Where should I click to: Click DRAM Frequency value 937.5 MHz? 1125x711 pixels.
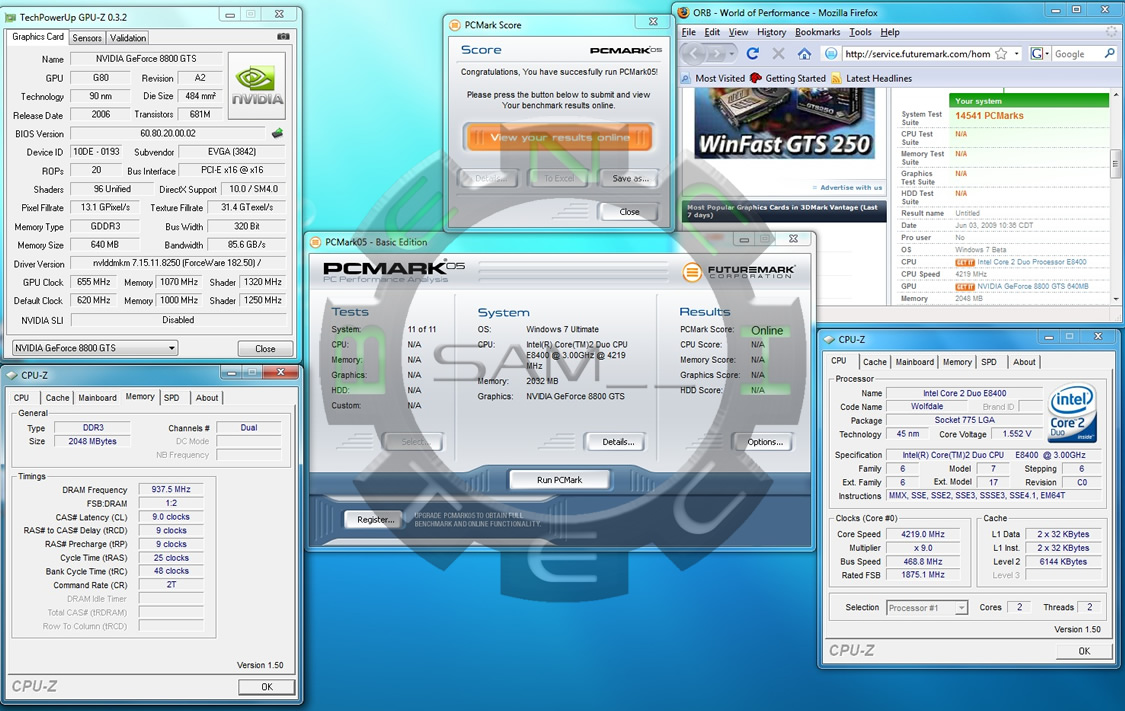point(171,489)
